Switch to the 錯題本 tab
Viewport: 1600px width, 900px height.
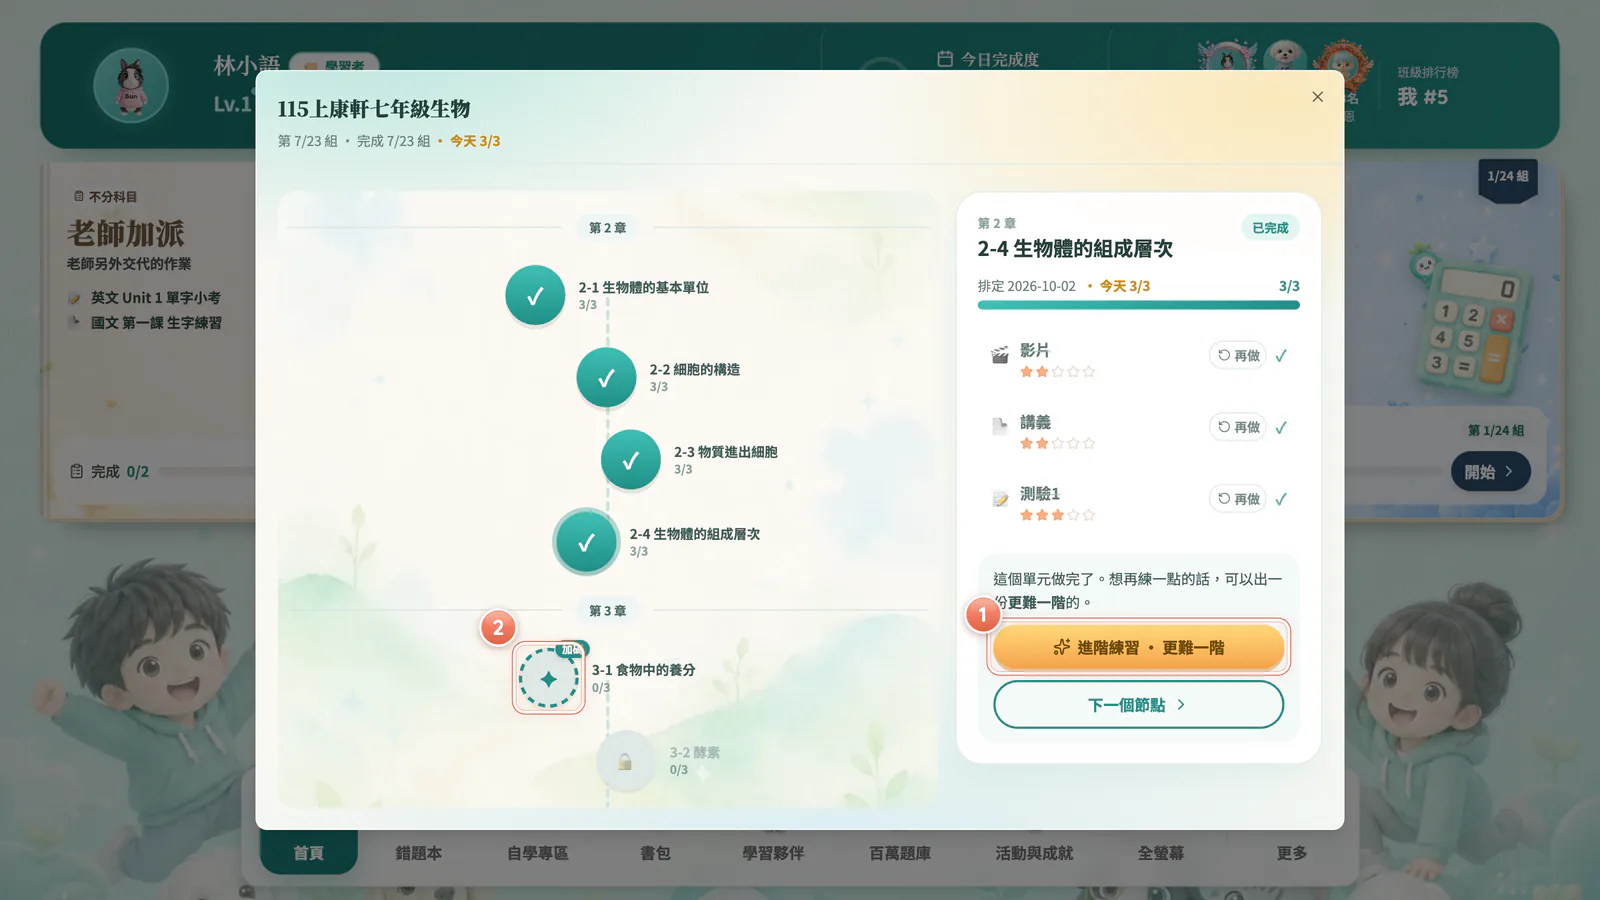[418, 853]
